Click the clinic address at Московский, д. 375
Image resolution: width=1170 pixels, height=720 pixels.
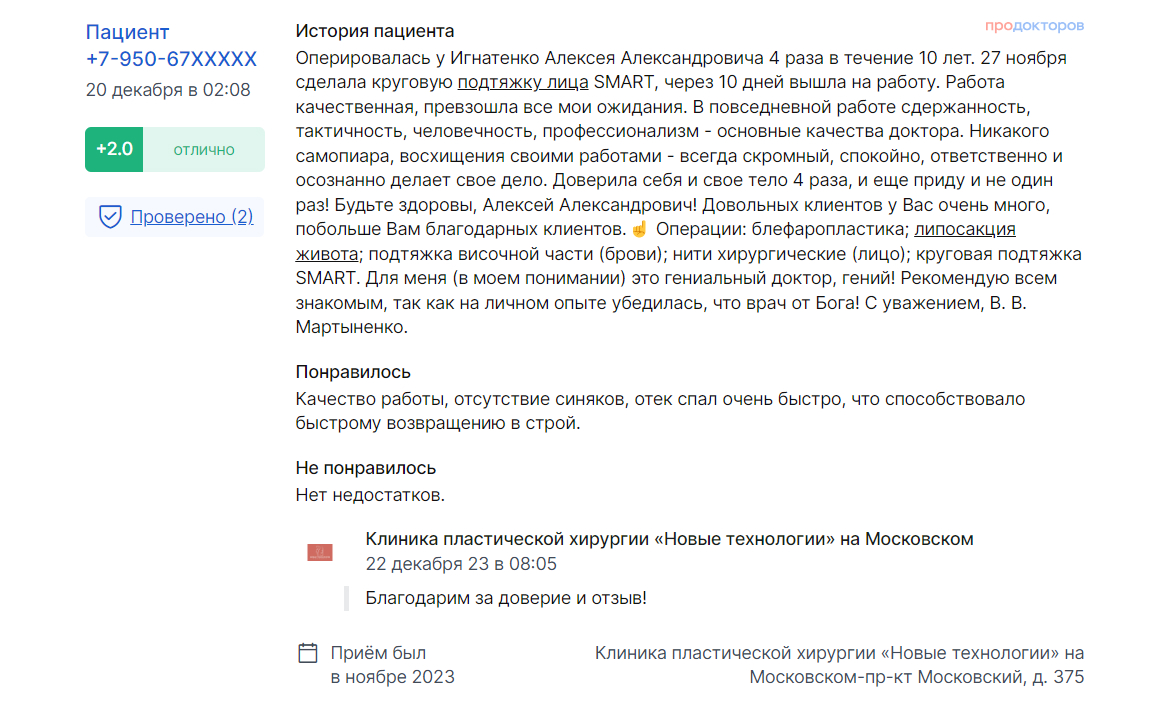point(839,666)
